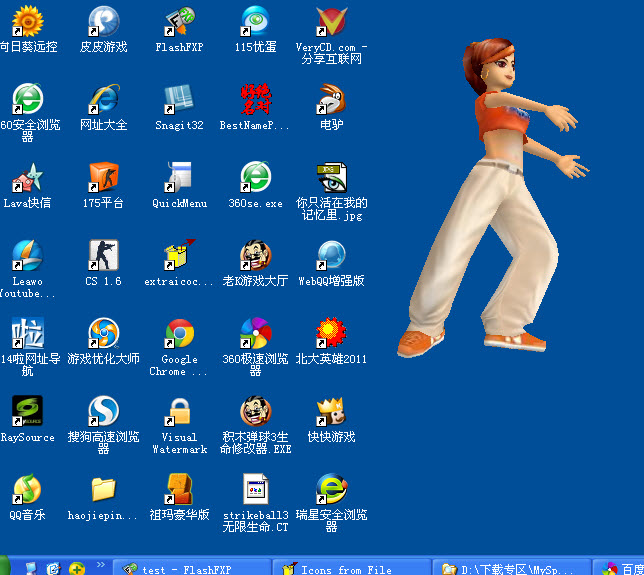Select the 360se.exe icon
The height and width of the screenshot is (575, 644).
pos(255,178)
